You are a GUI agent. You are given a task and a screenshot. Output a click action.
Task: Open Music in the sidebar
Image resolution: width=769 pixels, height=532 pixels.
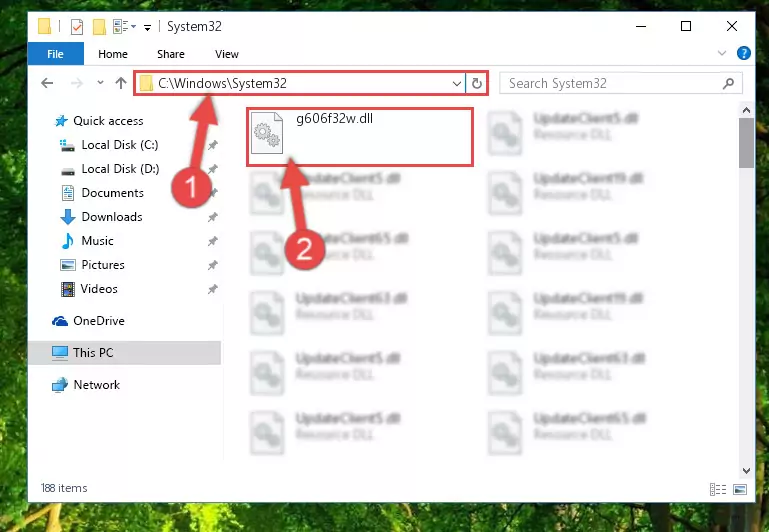click(87, 241)
